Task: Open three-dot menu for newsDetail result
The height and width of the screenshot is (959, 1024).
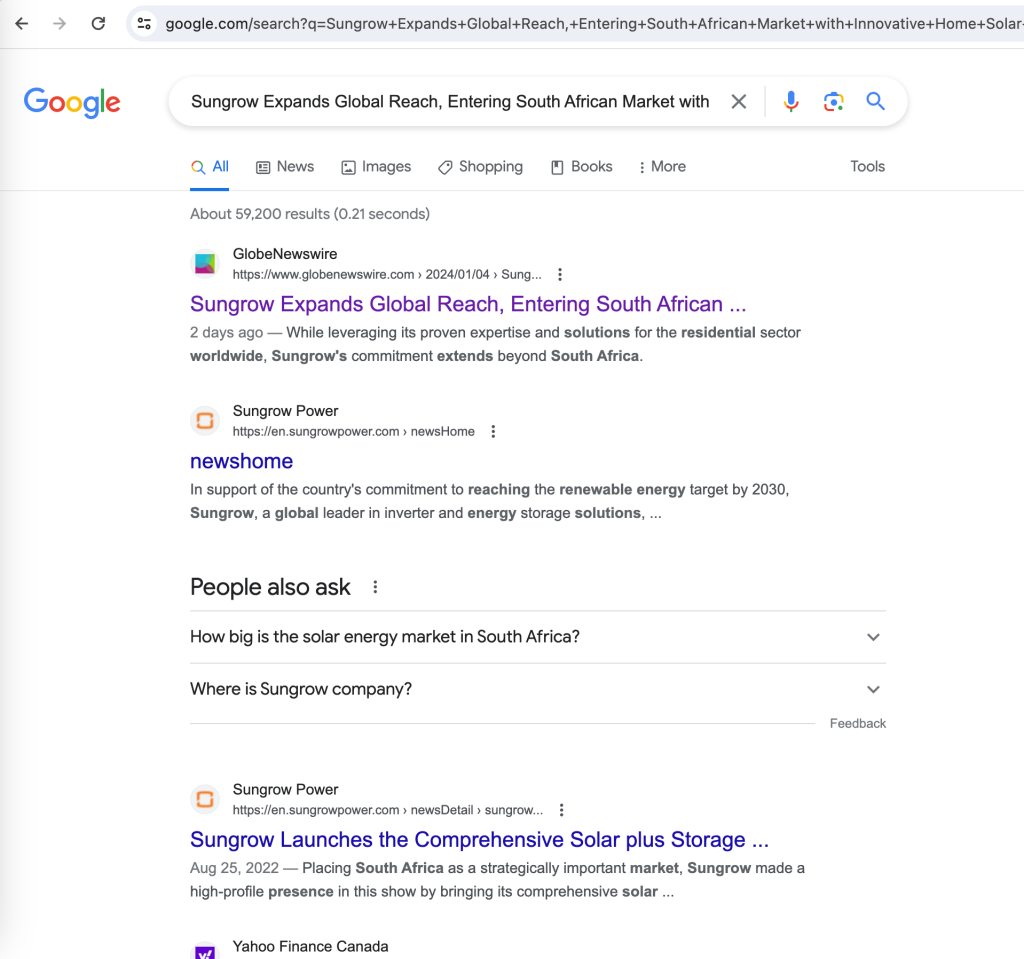Action: pos(562,810)
